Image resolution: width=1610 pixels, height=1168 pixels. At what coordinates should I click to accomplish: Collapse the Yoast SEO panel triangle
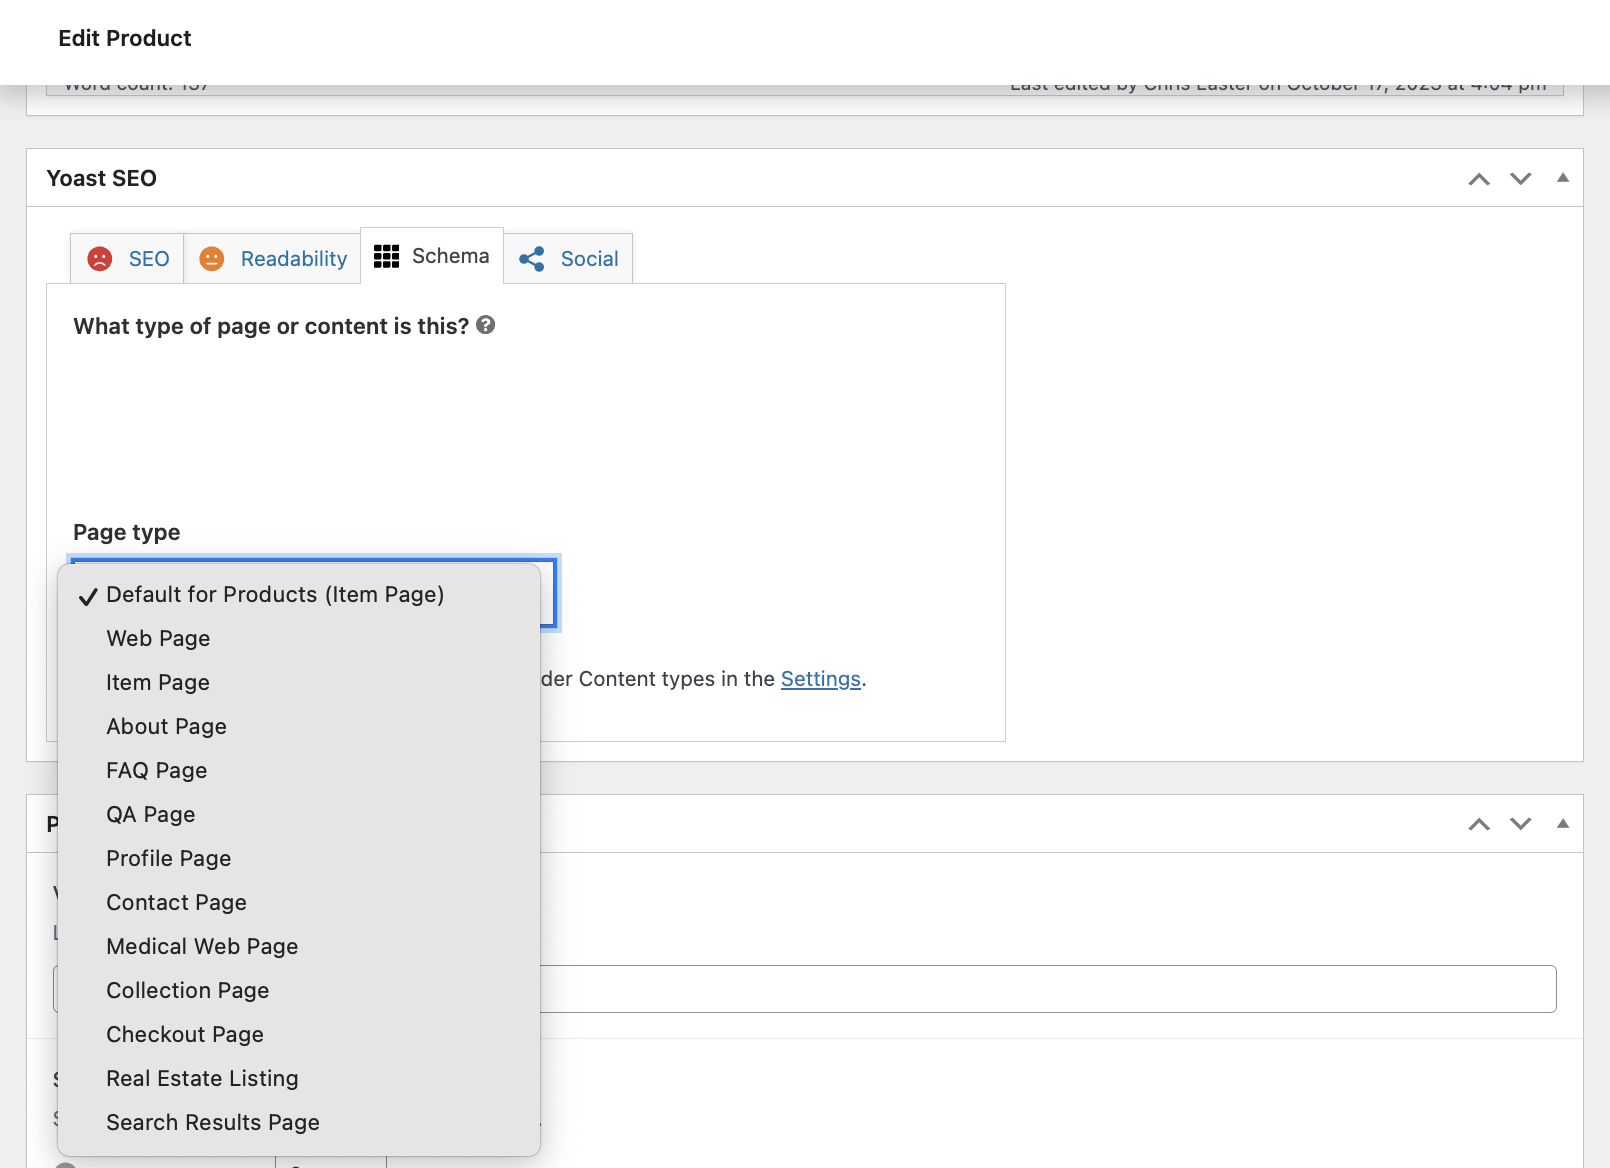click(1562, 178)
